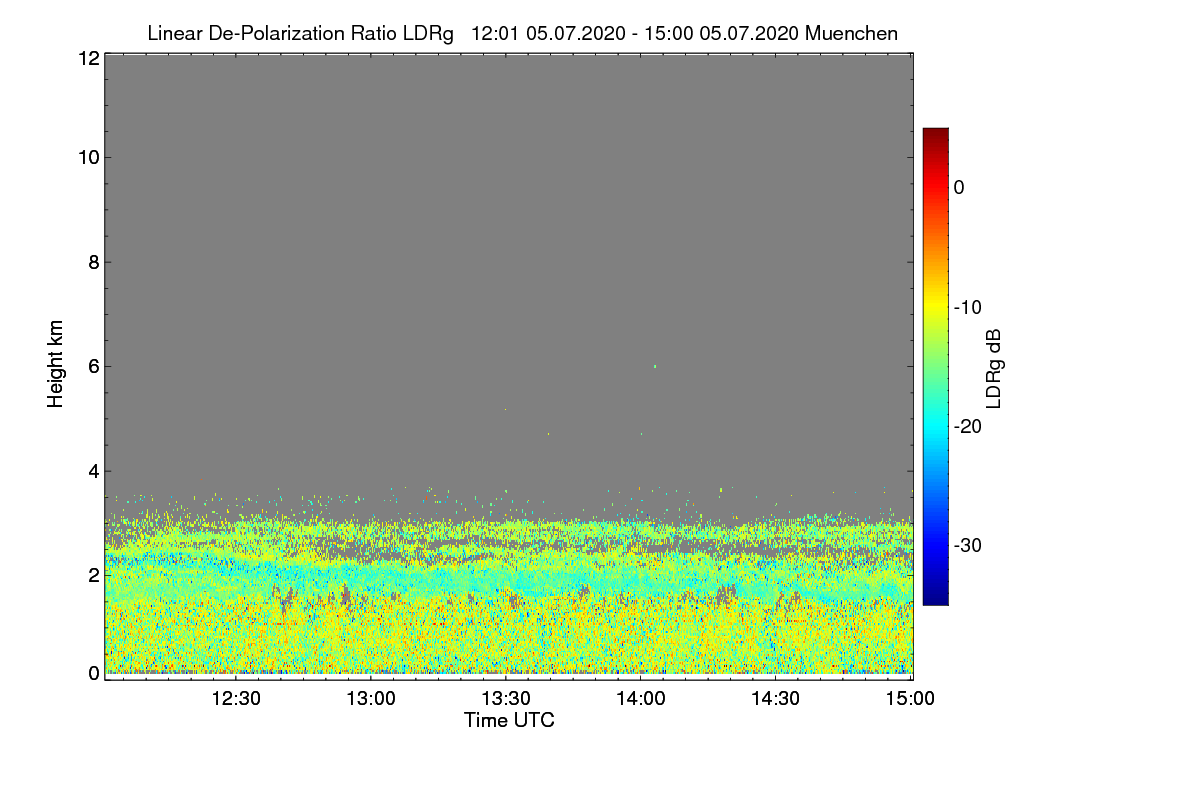Image resolution: width=1200 pixels, height=800 pixels.
Task: Click the isolated data speck near 6 km
Action: (655, 367)
